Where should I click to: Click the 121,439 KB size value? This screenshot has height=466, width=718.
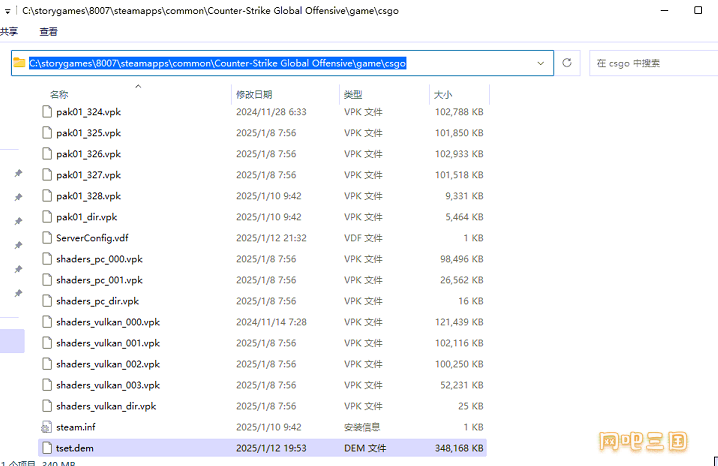459,322
